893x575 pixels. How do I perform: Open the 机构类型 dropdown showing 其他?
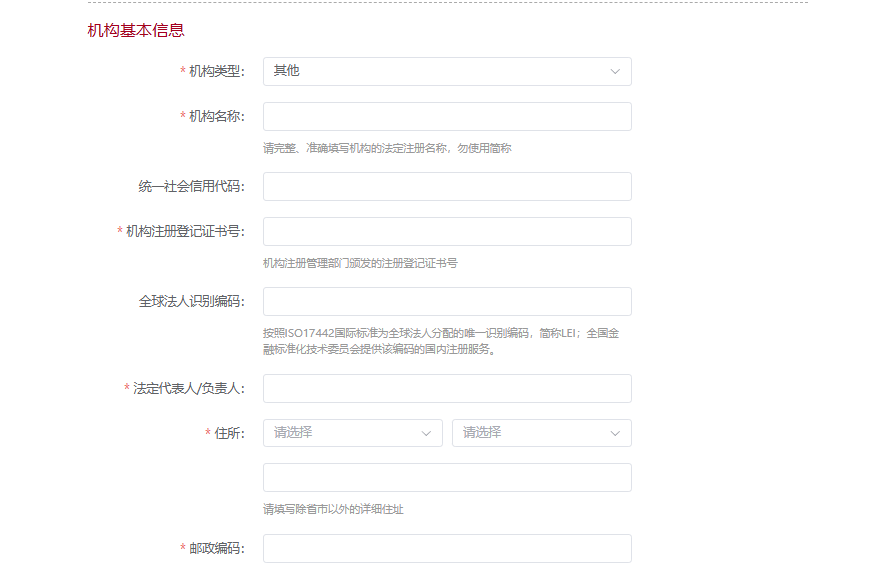tap(447, 71)
